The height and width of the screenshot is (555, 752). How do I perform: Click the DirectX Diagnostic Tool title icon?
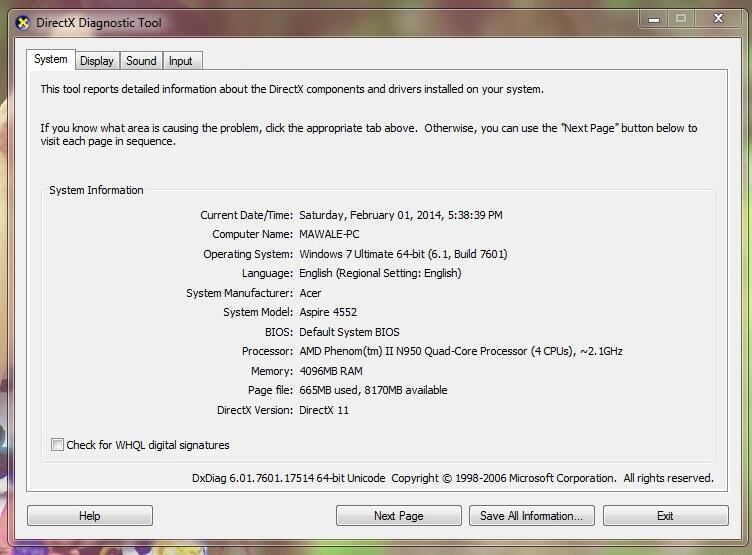point(23,23)
